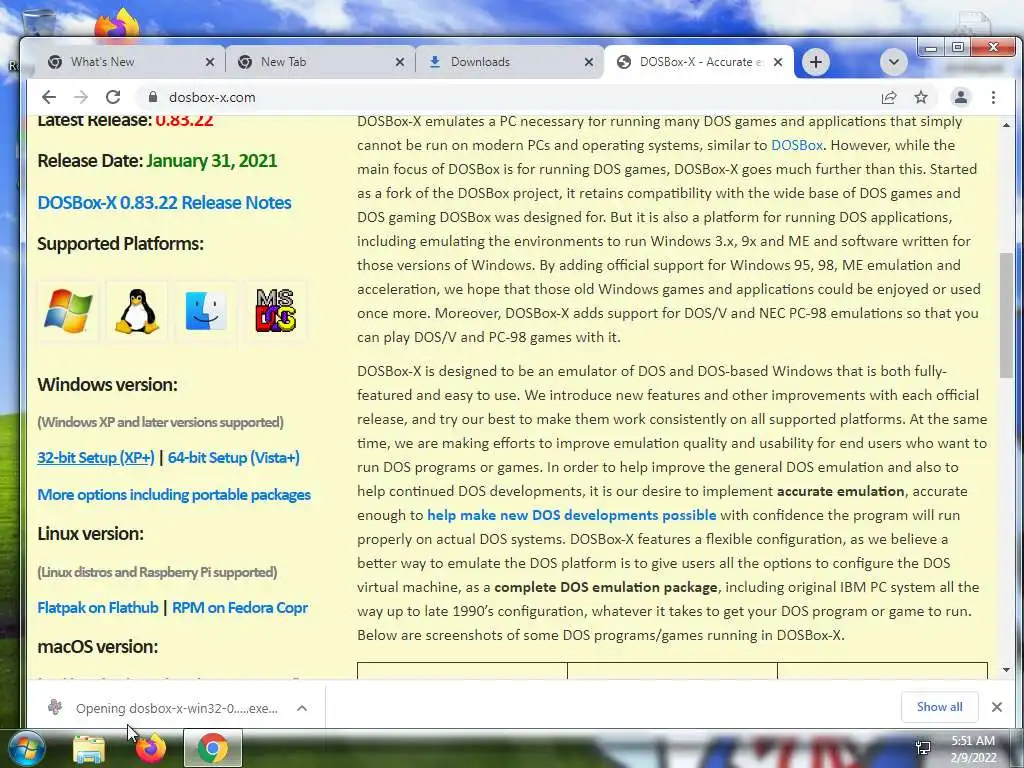Close the downloads bar

(x=997, y=707)
